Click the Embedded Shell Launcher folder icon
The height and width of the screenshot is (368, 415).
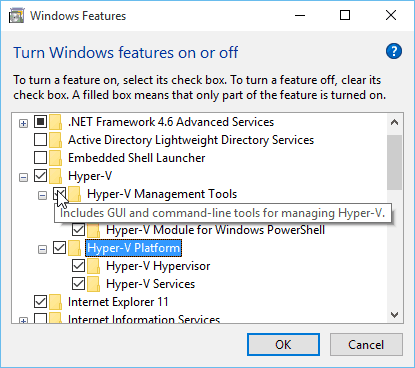(x=56, y=158)
